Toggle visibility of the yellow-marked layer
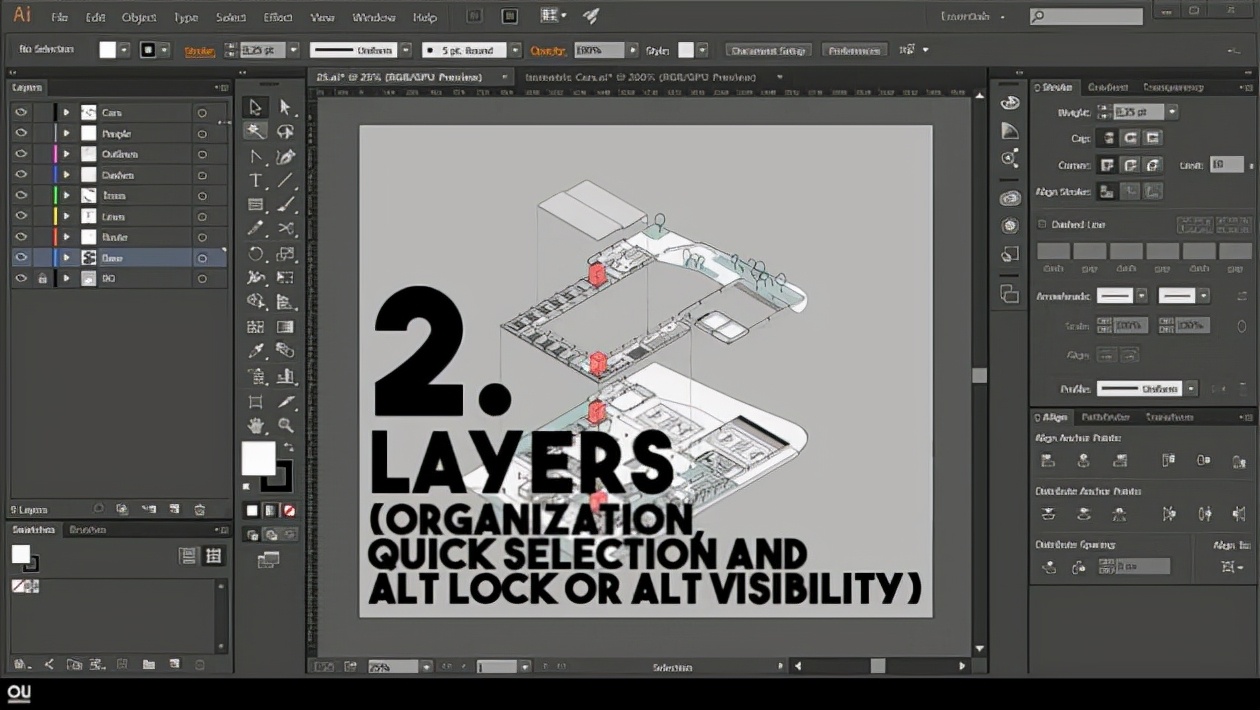Viewport: 1260px width, 710px height. click(21, 216)
